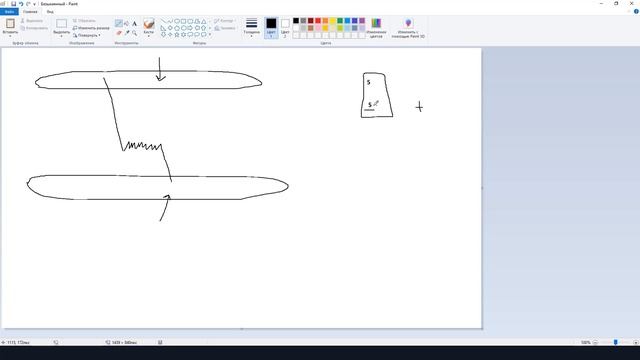
Task: Choose the Right arrow shape
Action: click(190, 28)
